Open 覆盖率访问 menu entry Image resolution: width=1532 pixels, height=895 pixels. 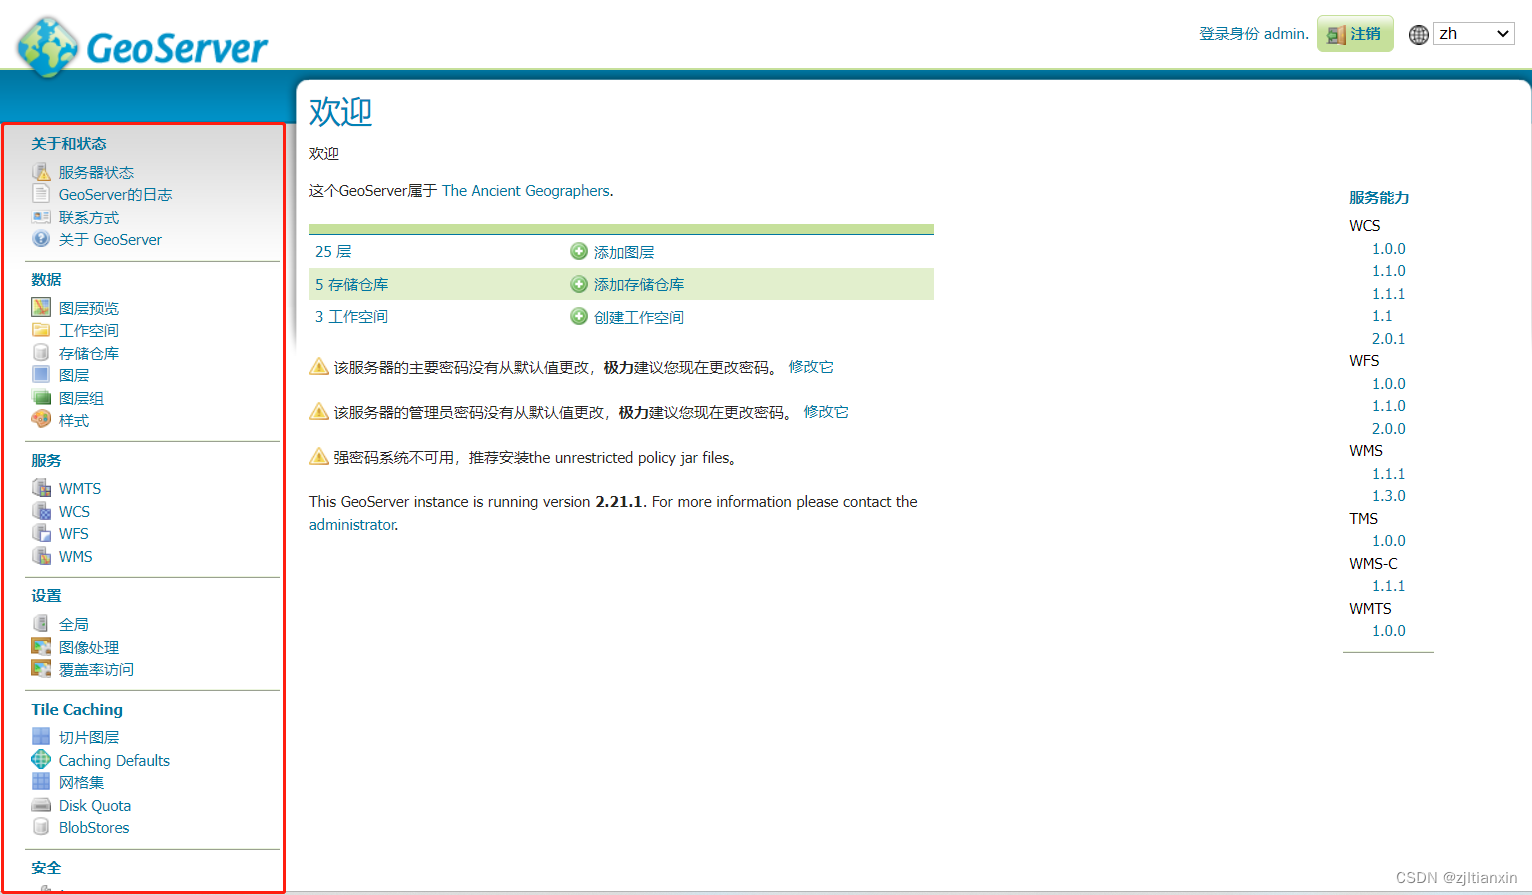click(96, 669)
